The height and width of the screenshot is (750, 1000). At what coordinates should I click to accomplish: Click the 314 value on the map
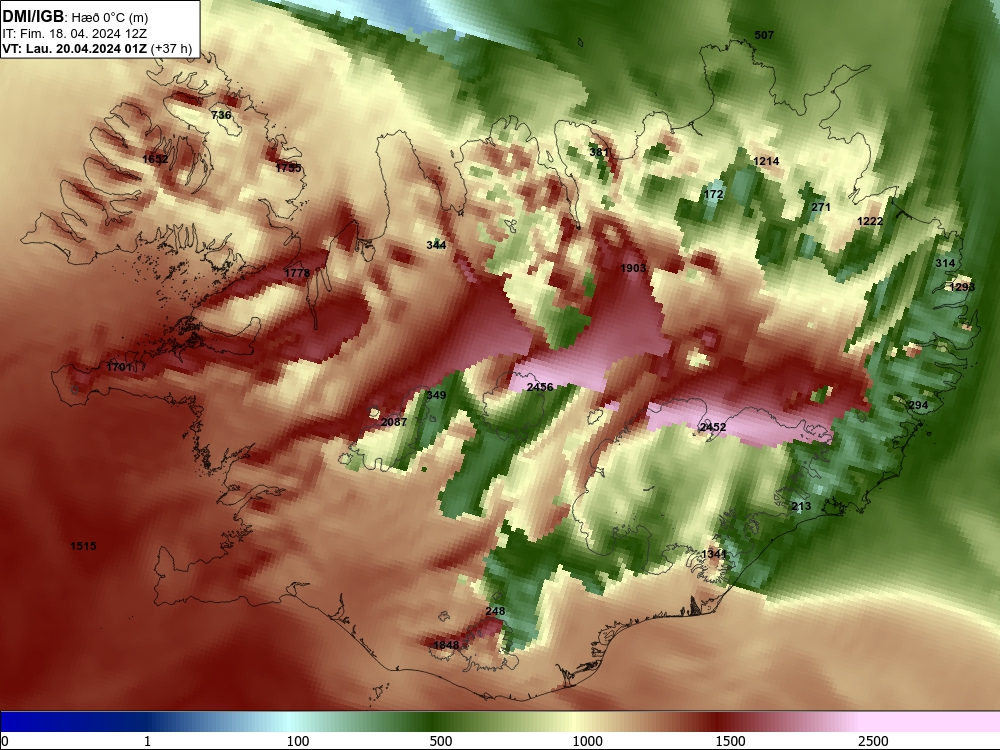tap(945, 263)
